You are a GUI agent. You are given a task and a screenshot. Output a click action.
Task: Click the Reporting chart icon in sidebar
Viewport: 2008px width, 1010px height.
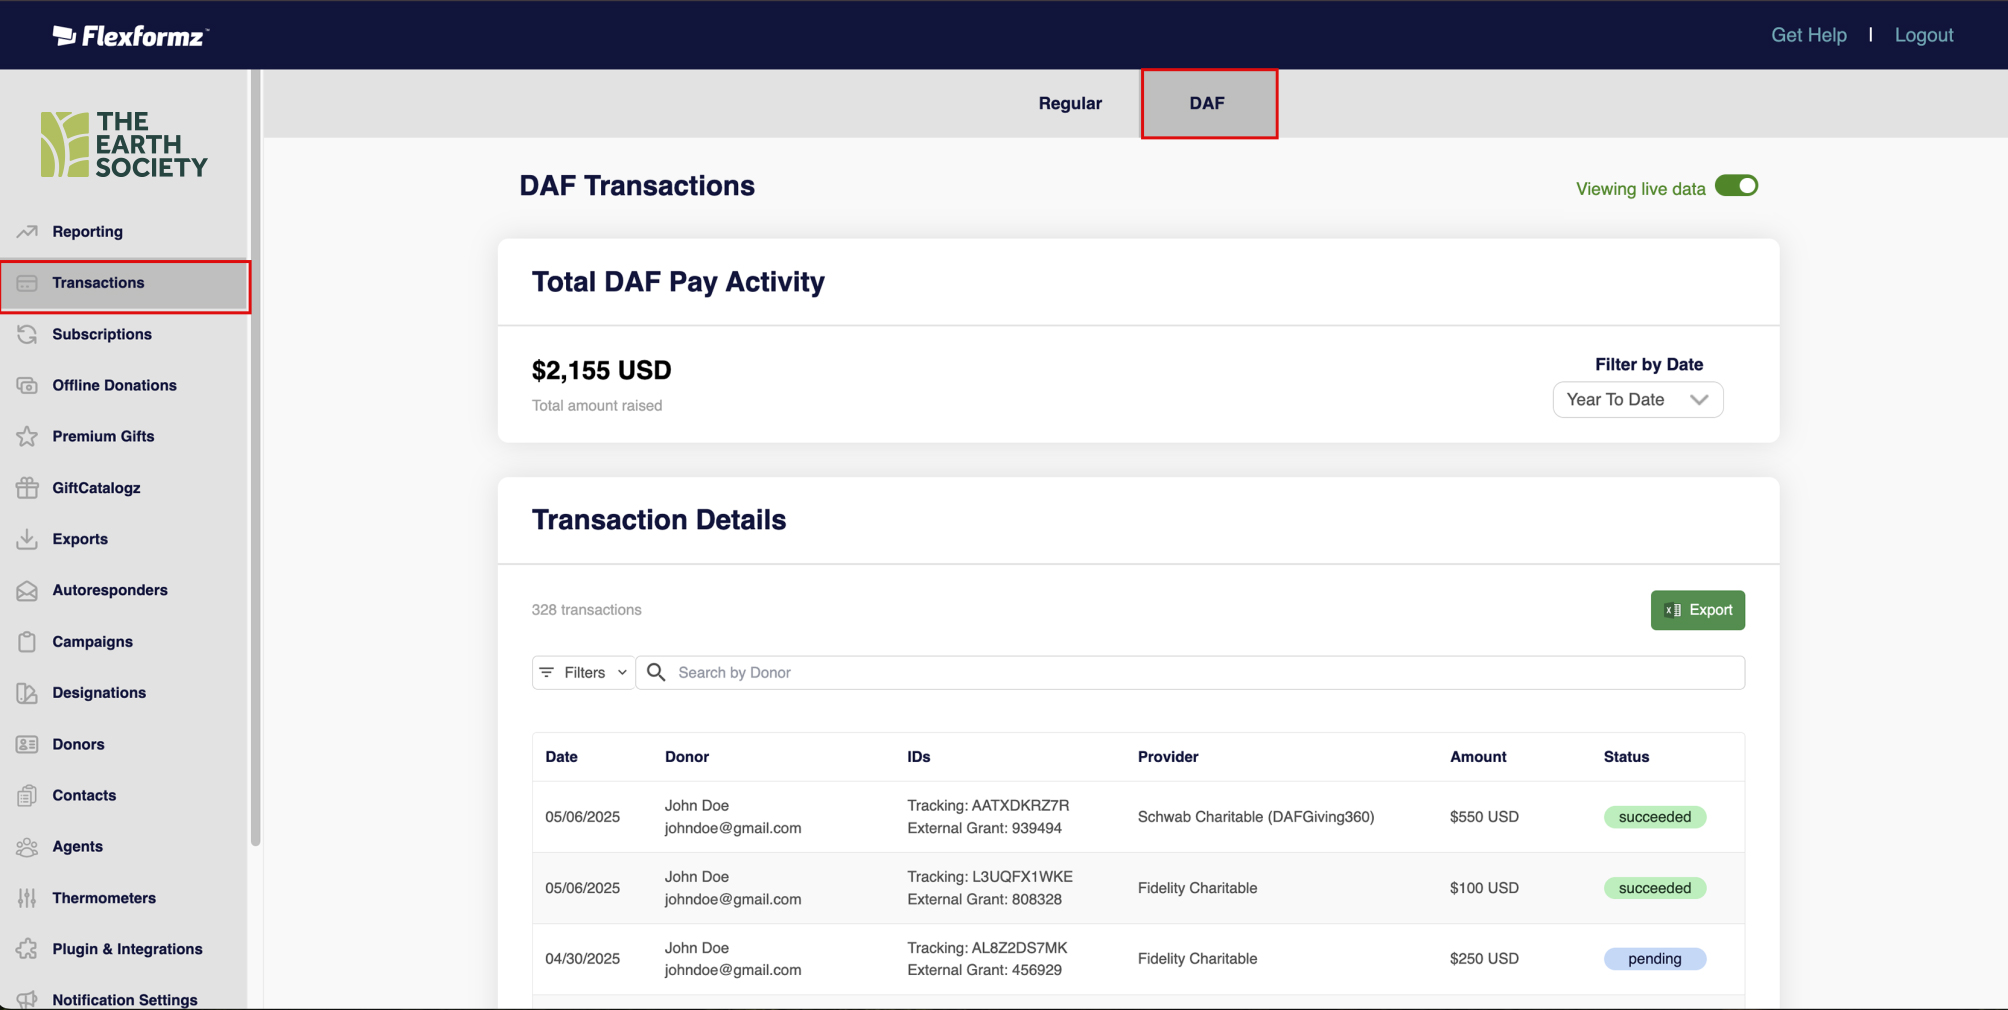[27, 232]
